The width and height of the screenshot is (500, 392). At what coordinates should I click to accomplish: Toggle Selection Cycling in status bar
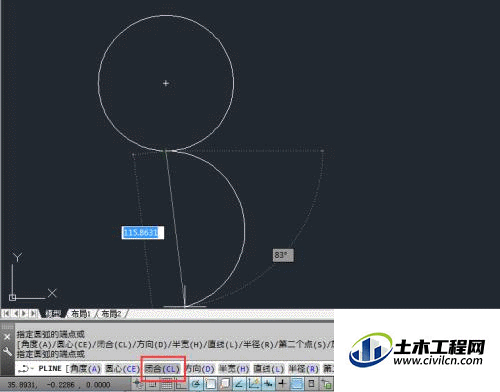pos(326,384)
